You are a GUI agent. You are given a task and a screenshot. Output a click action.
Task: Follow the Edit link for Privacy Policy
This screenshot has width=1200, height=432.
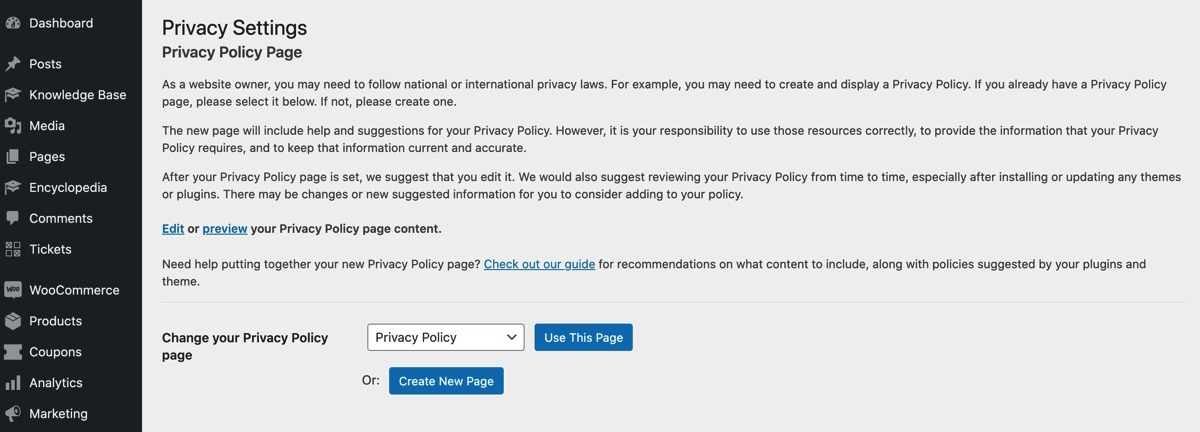click(x=173, y=229)
